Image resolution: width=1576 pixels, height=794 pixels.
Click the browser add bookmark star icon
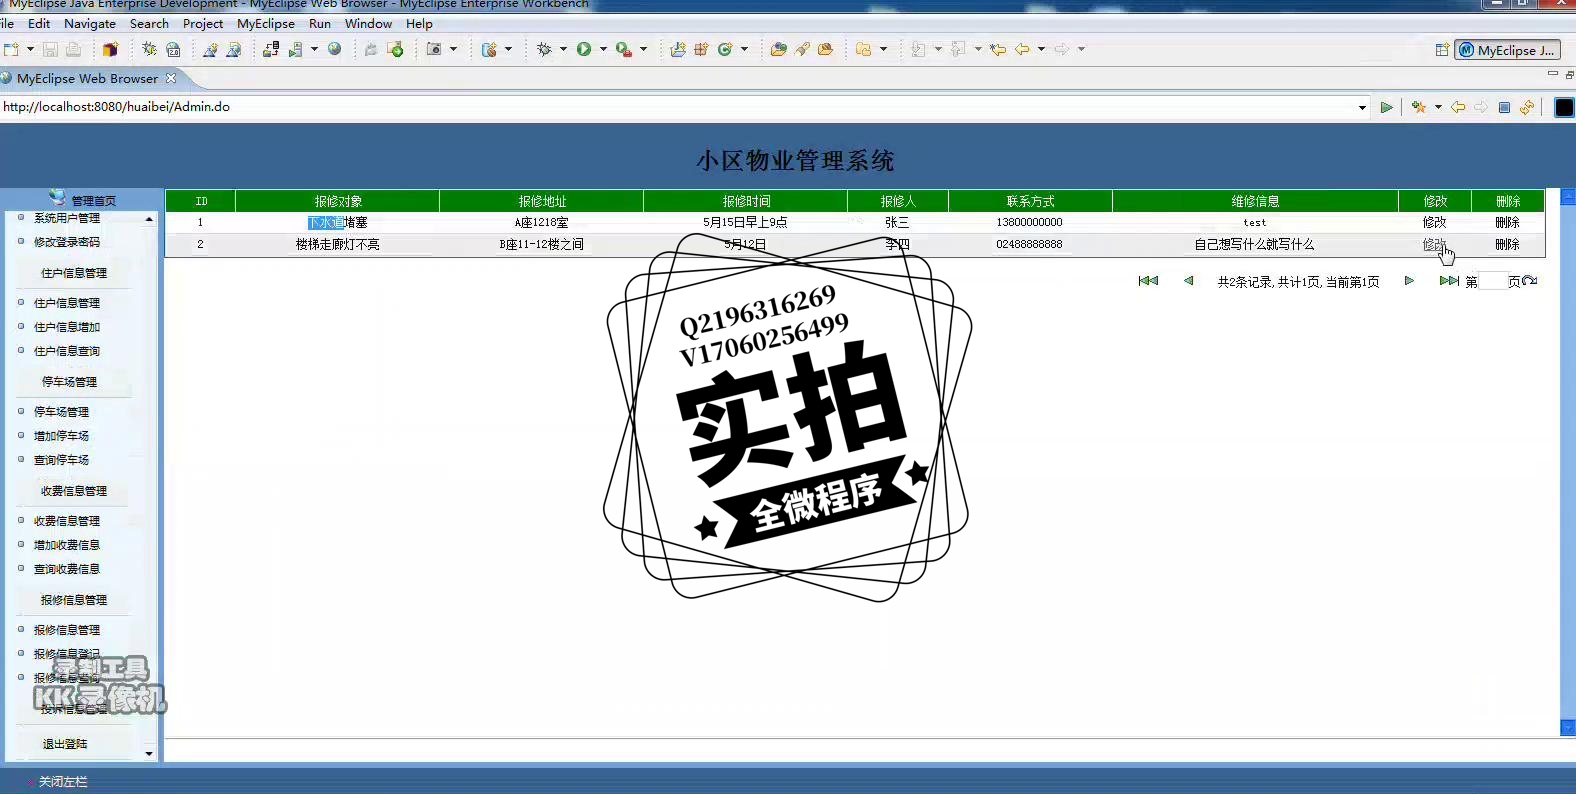coord(1419,107)
